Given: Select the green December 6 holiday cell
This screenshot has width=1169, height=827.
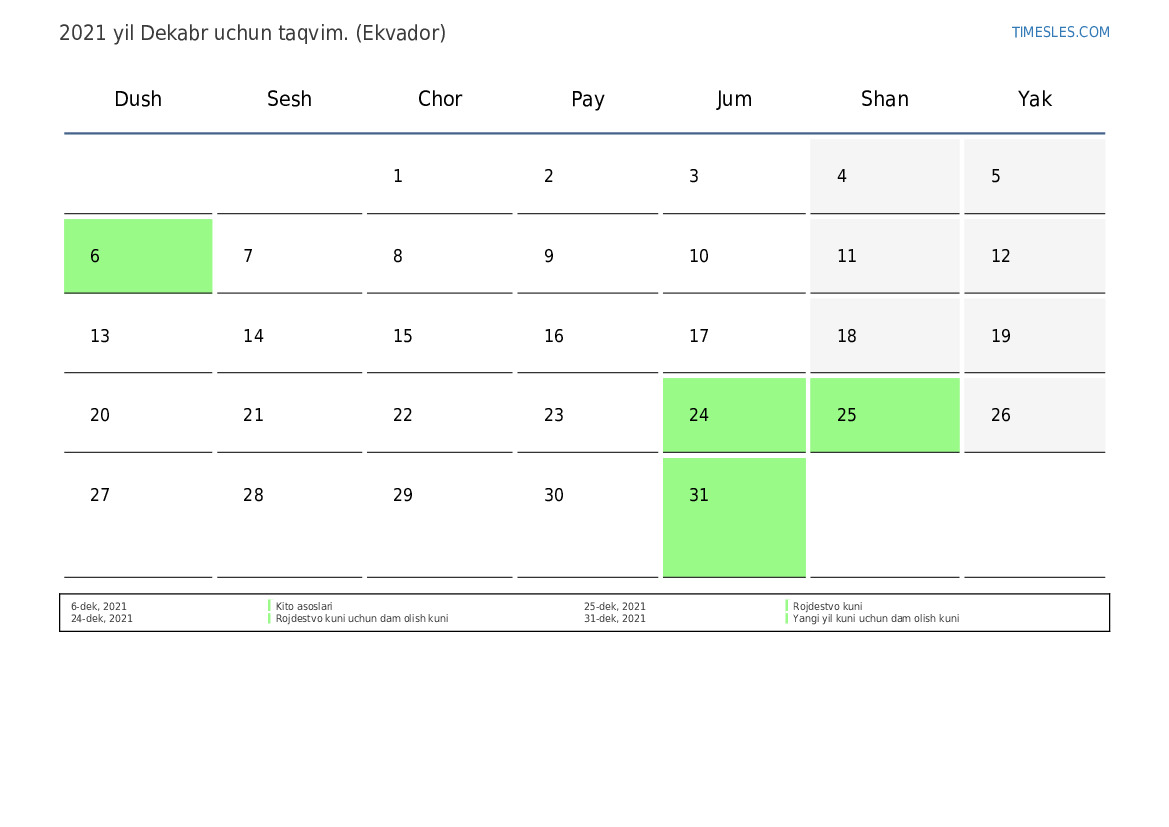Looking at the screenshot, I should pyautogui.click(x=138, y=256).
